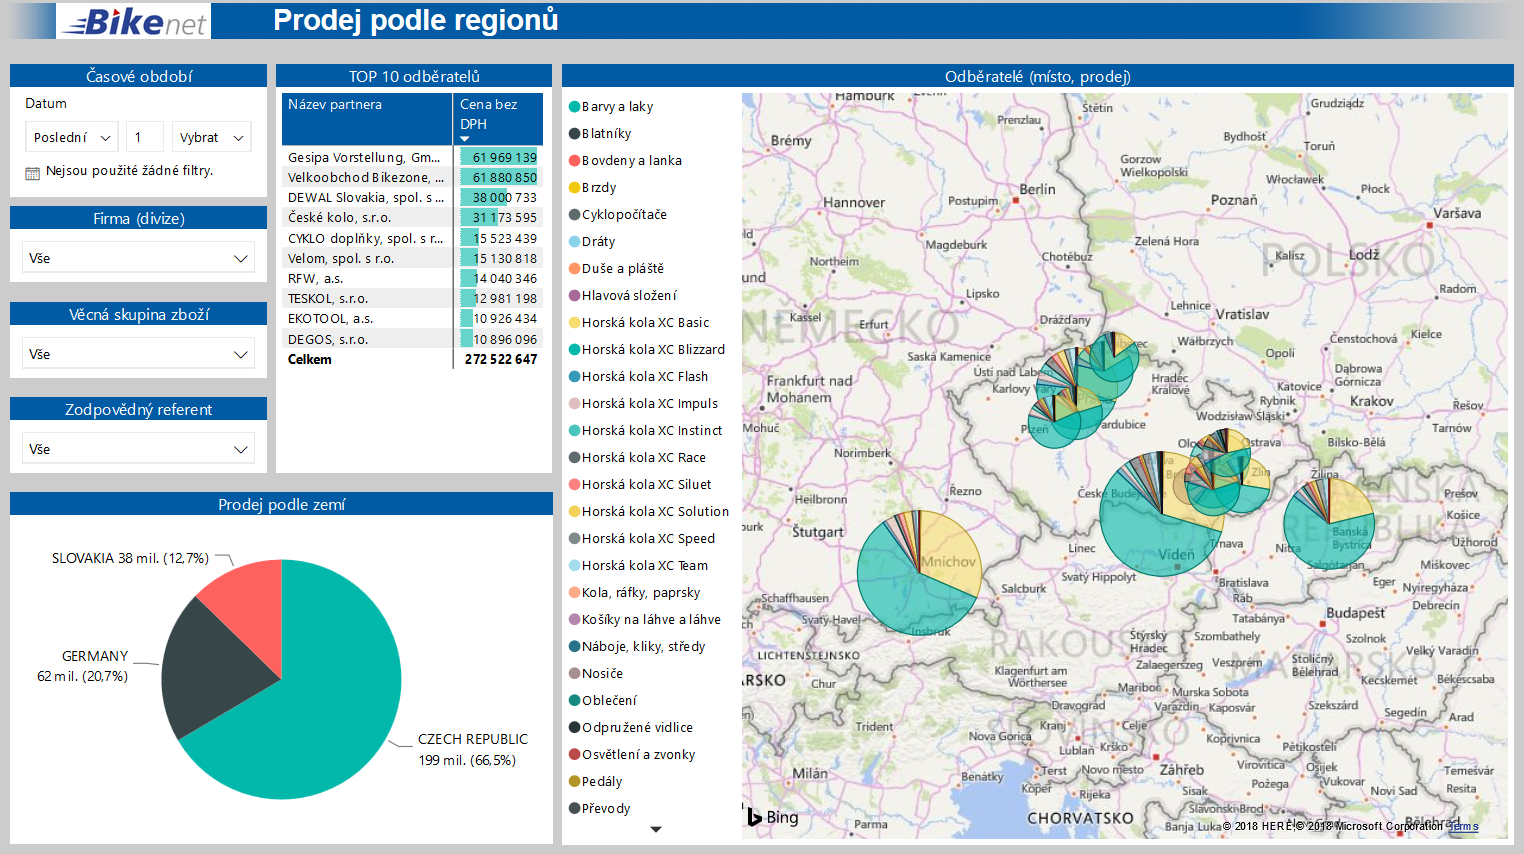The height and width of the screenshot is (854, 1524).
Task: Click the date count input field
Action: 144,137
